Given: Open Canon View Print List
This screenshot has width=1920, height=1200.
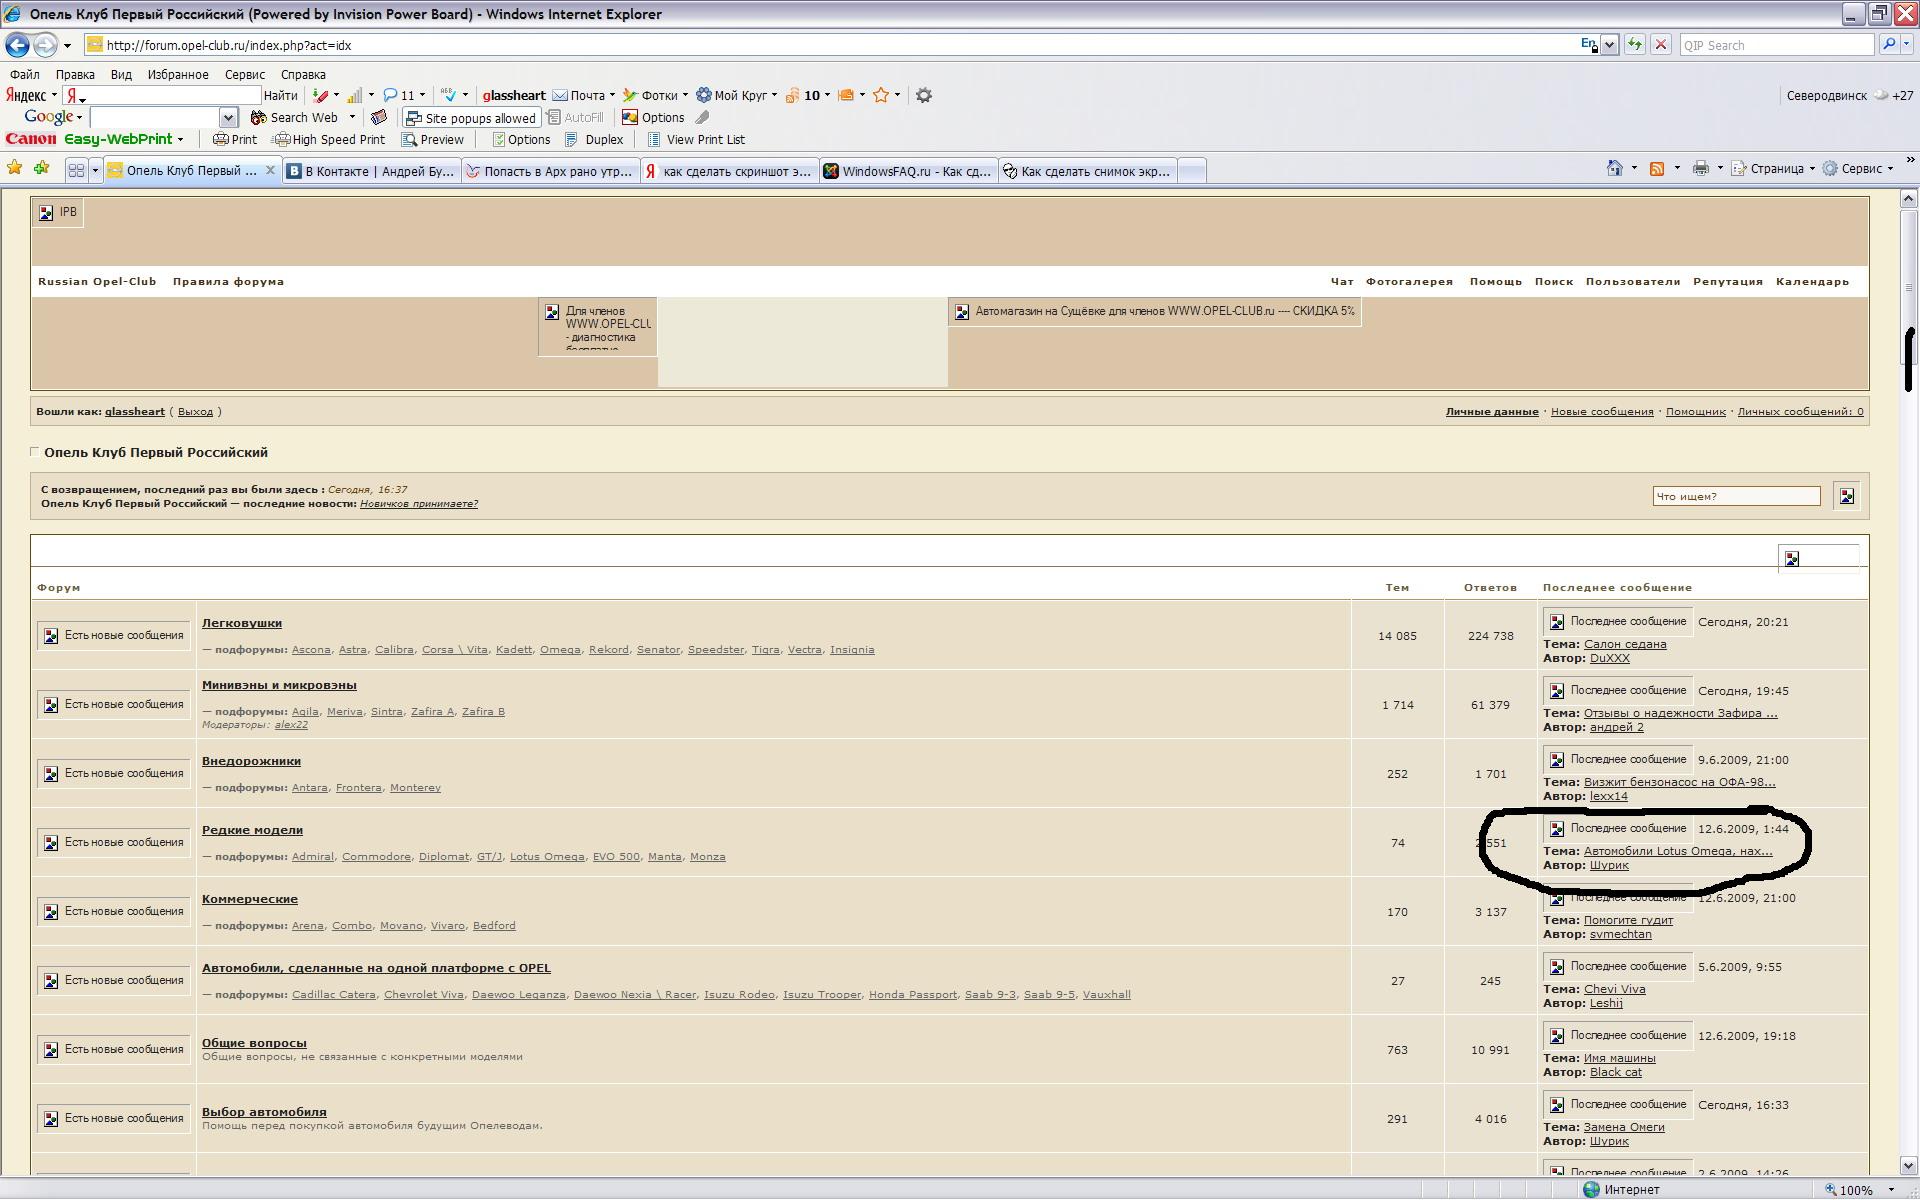Looking at the screenshot, I should 696,139.
